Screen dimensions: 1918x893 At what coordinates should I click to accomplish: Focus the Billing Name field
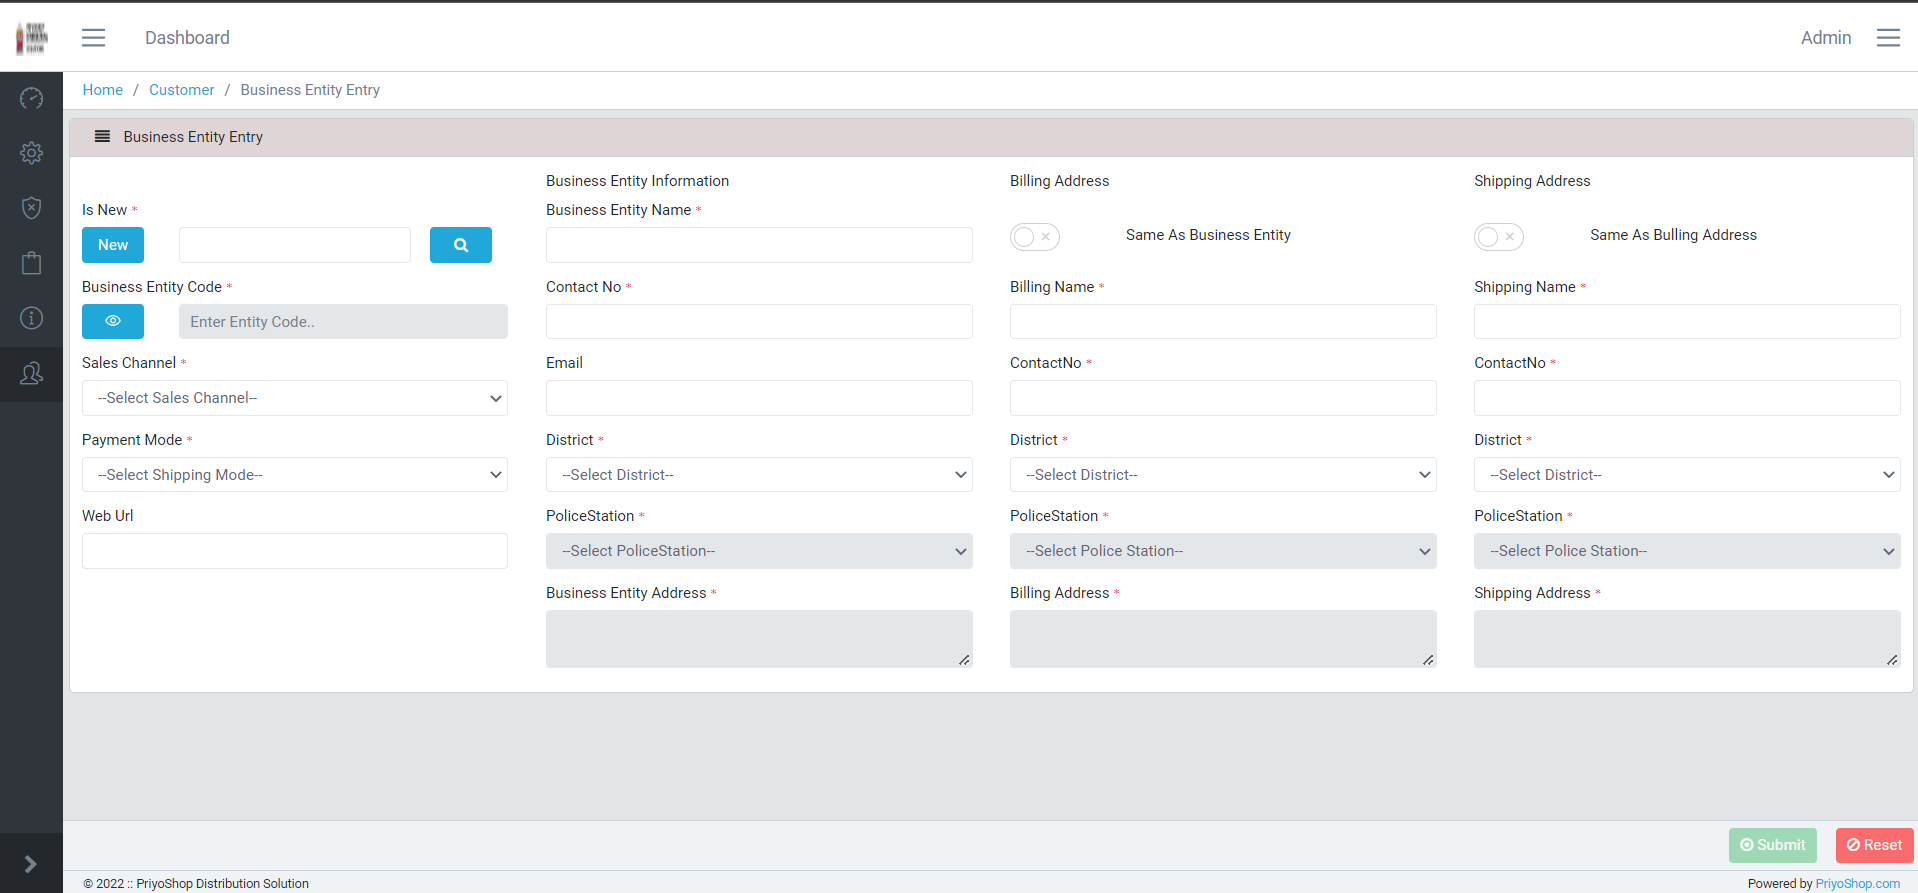[x=1223, y=322]
